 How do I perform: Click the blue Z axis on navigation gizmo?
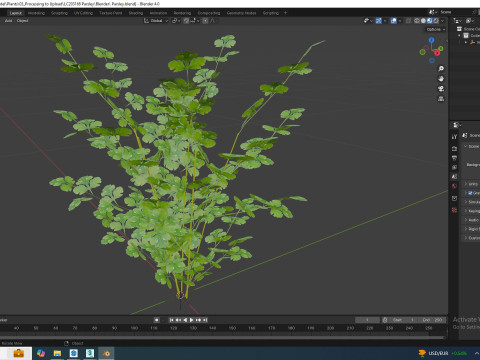(x=432, y=40)
